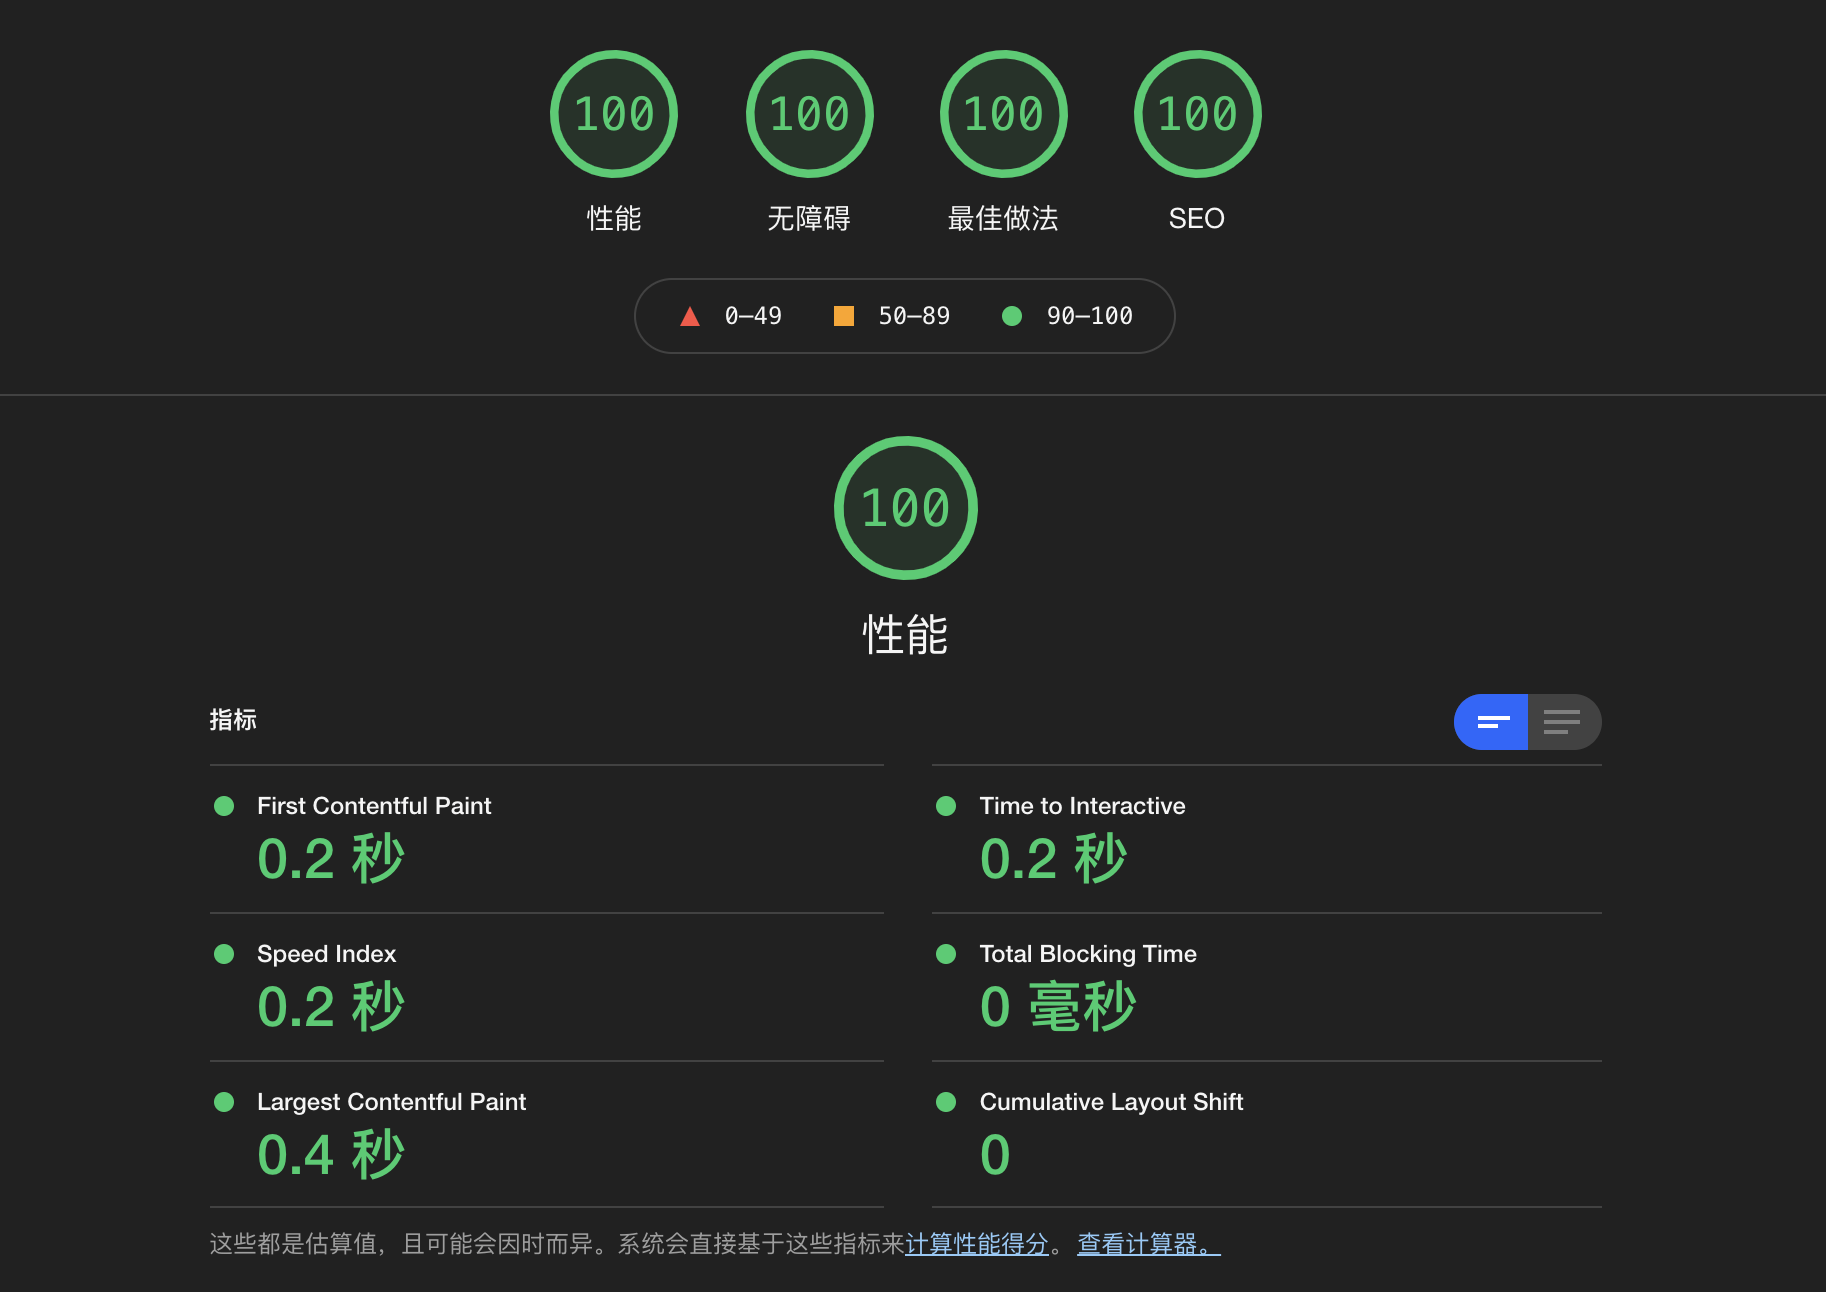Image resolution: width=1826 pixels, height=1292 pixels.
Task: Click the green indicator beside Cumulative Layout Shift
Action: point(945,1102)
